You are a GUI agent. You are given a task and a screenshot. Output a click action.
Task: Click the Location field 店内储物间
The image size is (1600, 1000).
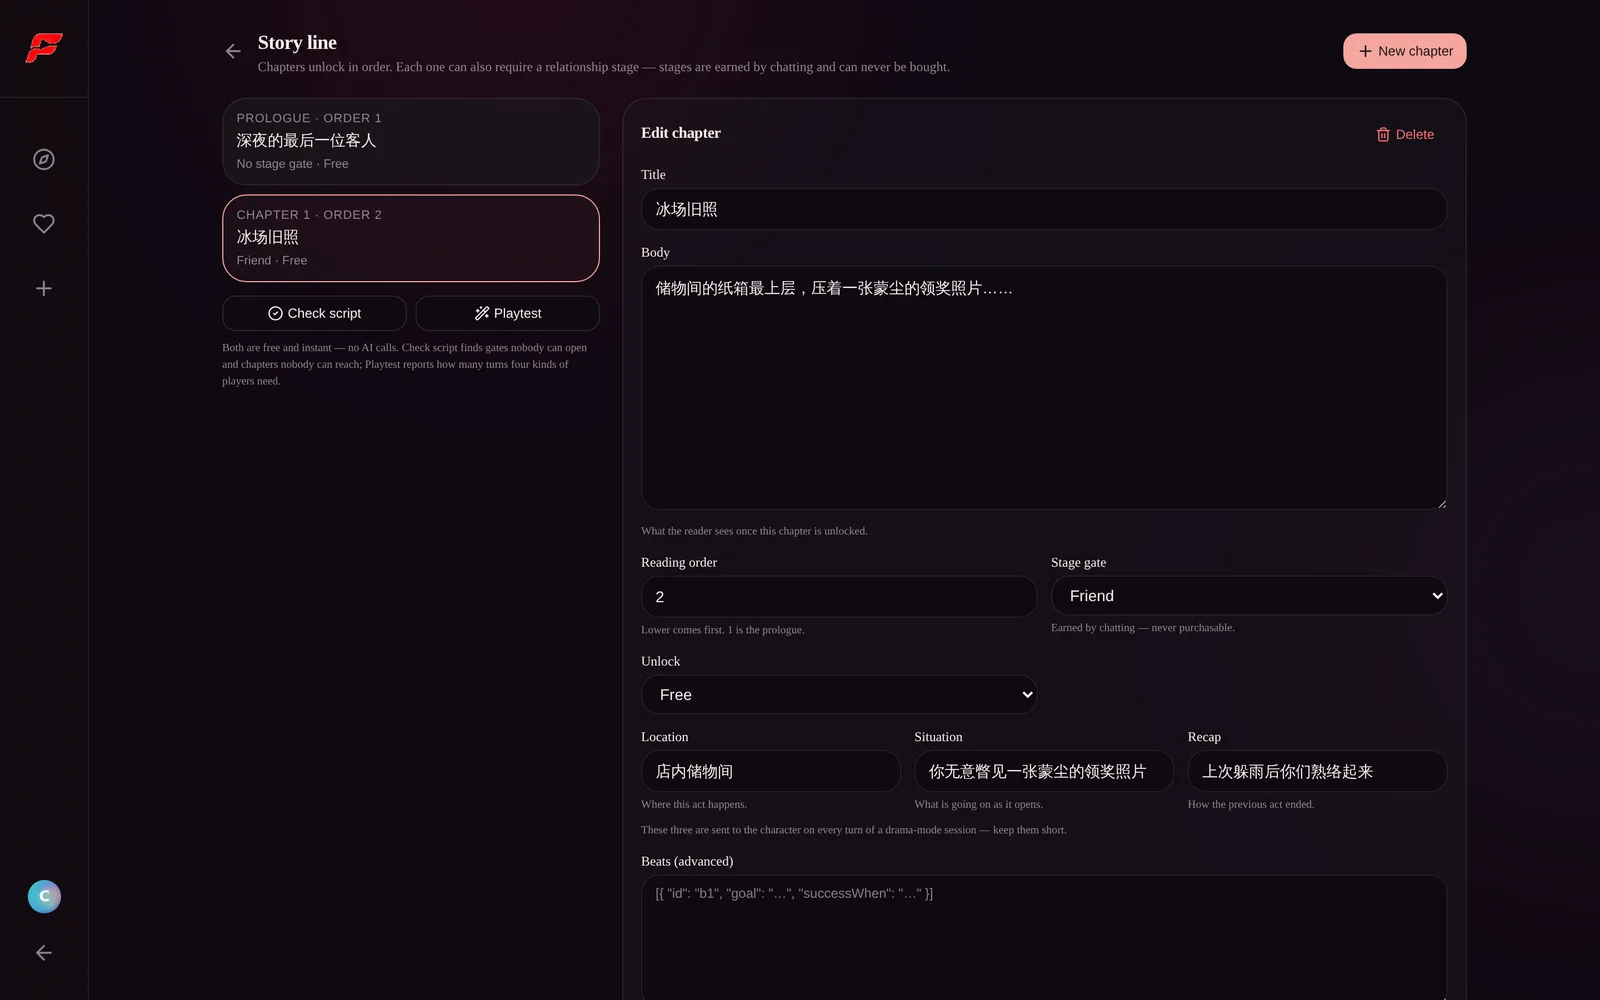pos(770,771)
